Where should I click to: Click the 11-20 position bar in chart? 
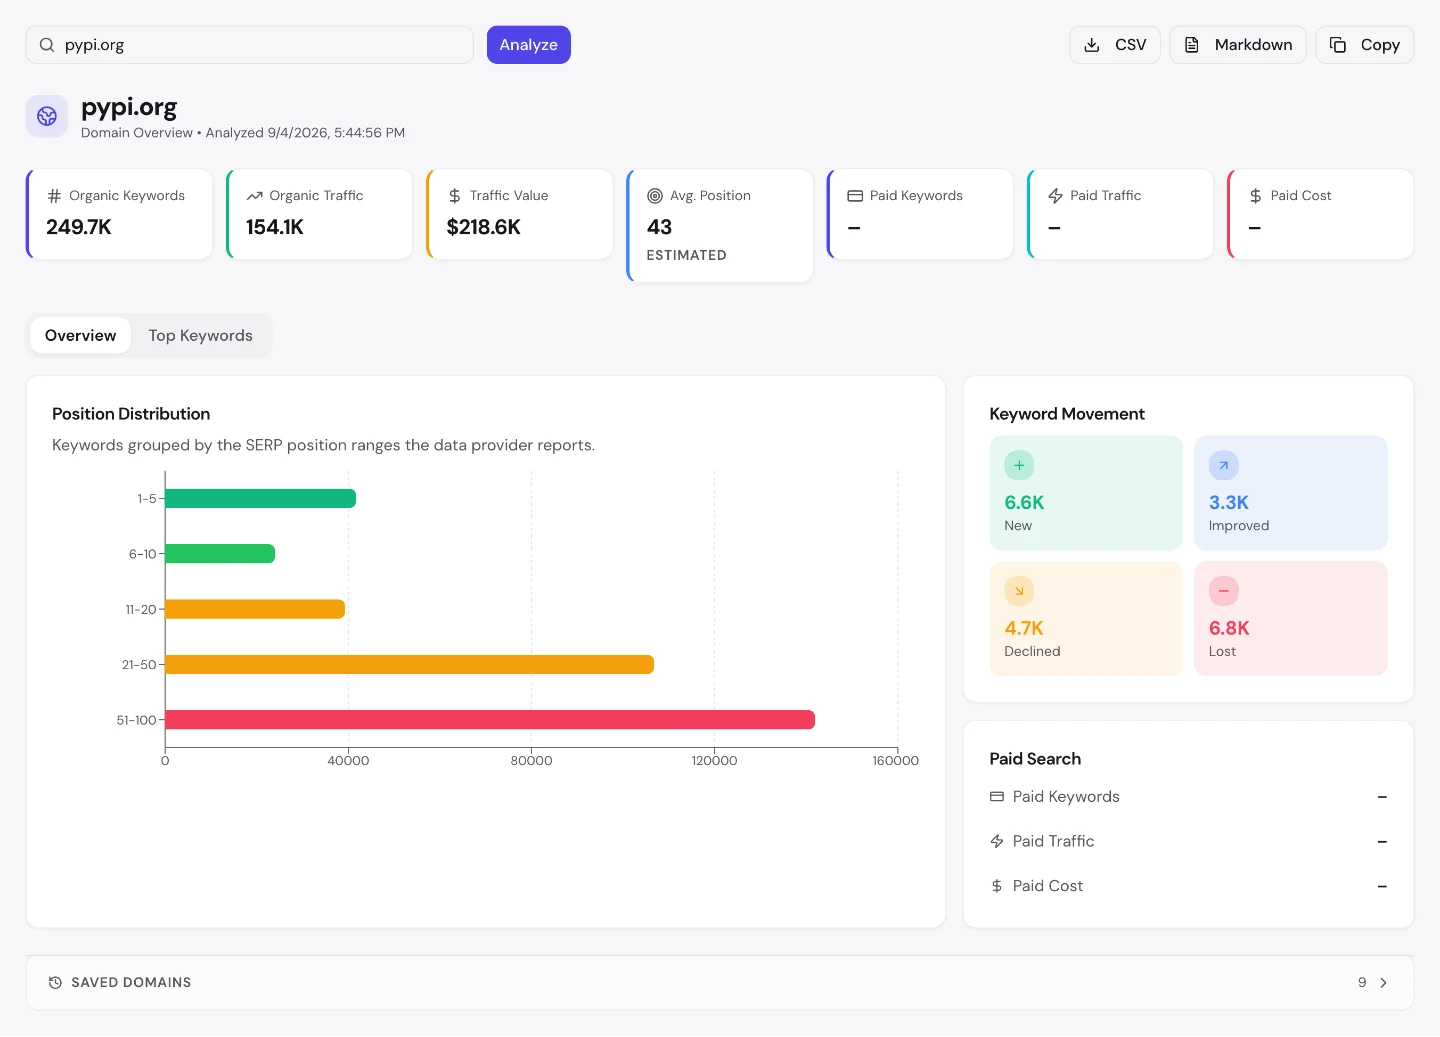pyautogui.click(x=255, y=609)
